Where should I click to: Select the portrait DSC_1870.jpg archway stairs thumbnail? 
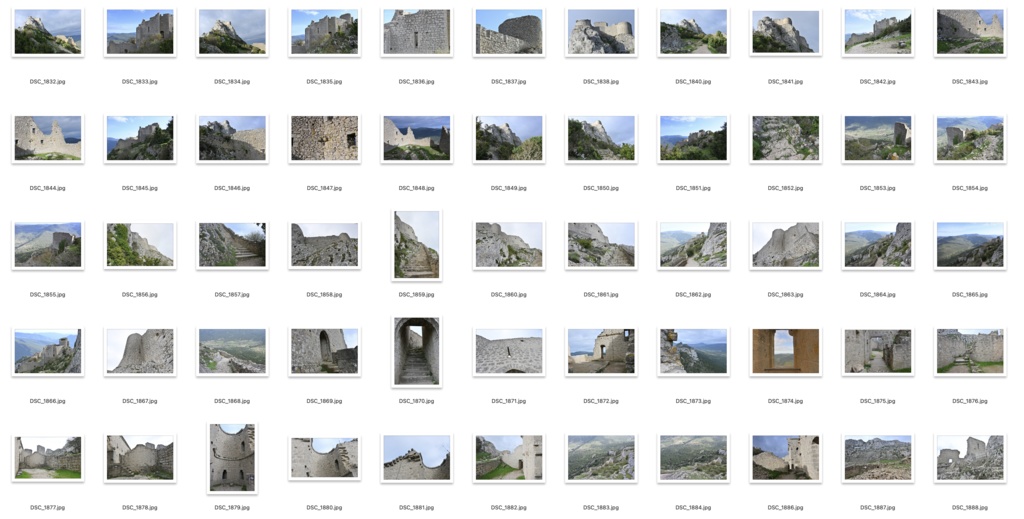click(417, 352)
